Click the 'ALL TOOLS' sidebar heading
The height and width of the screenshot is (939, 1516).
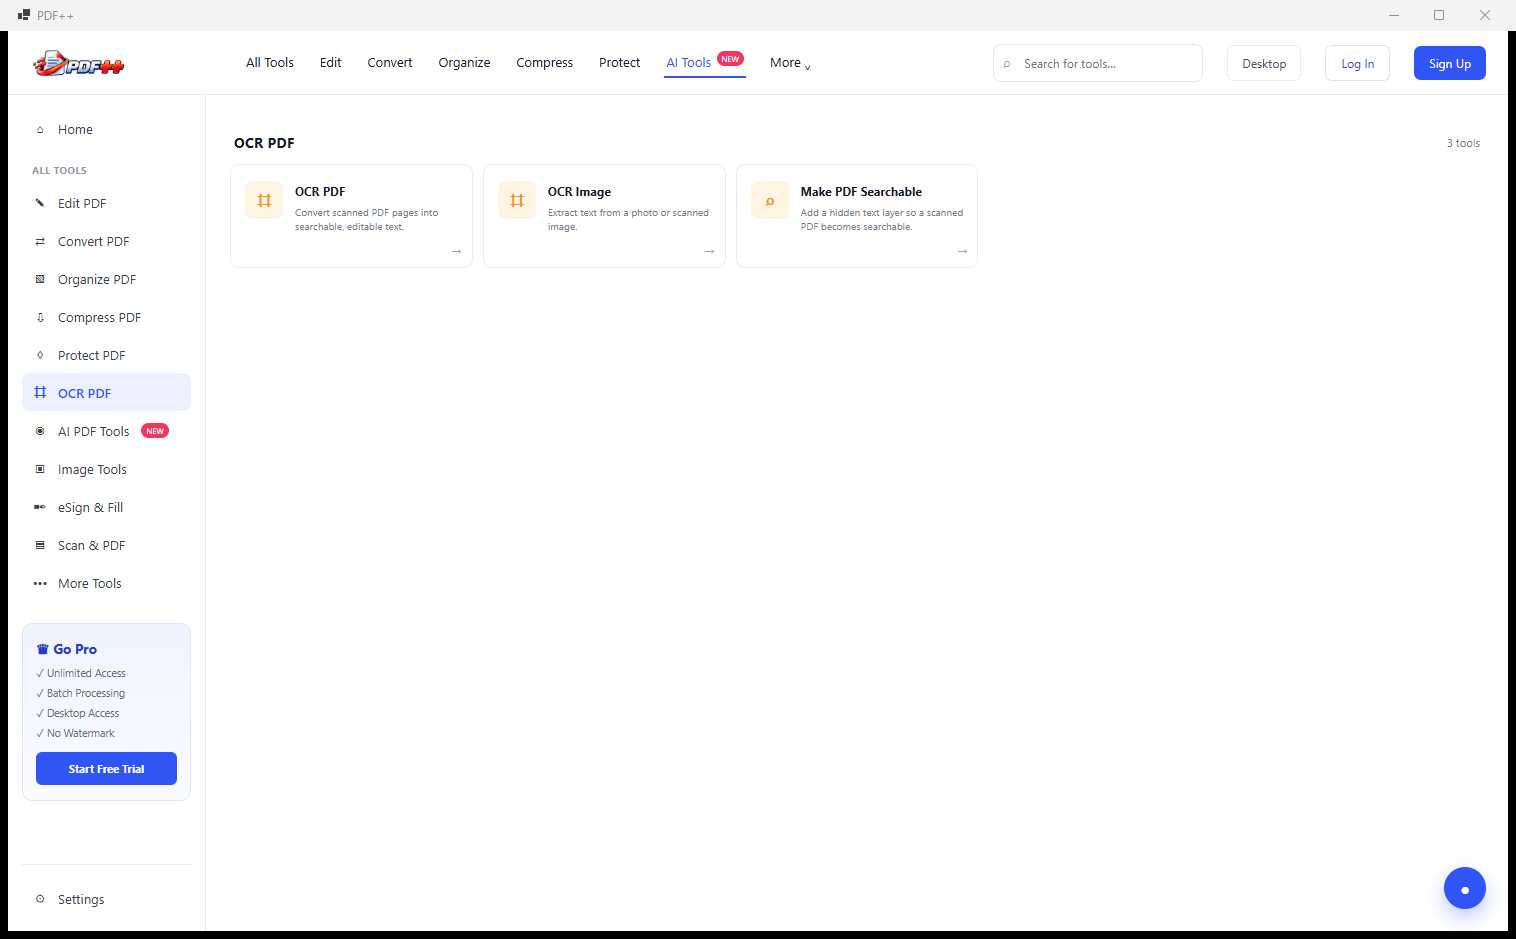(59, 171)
